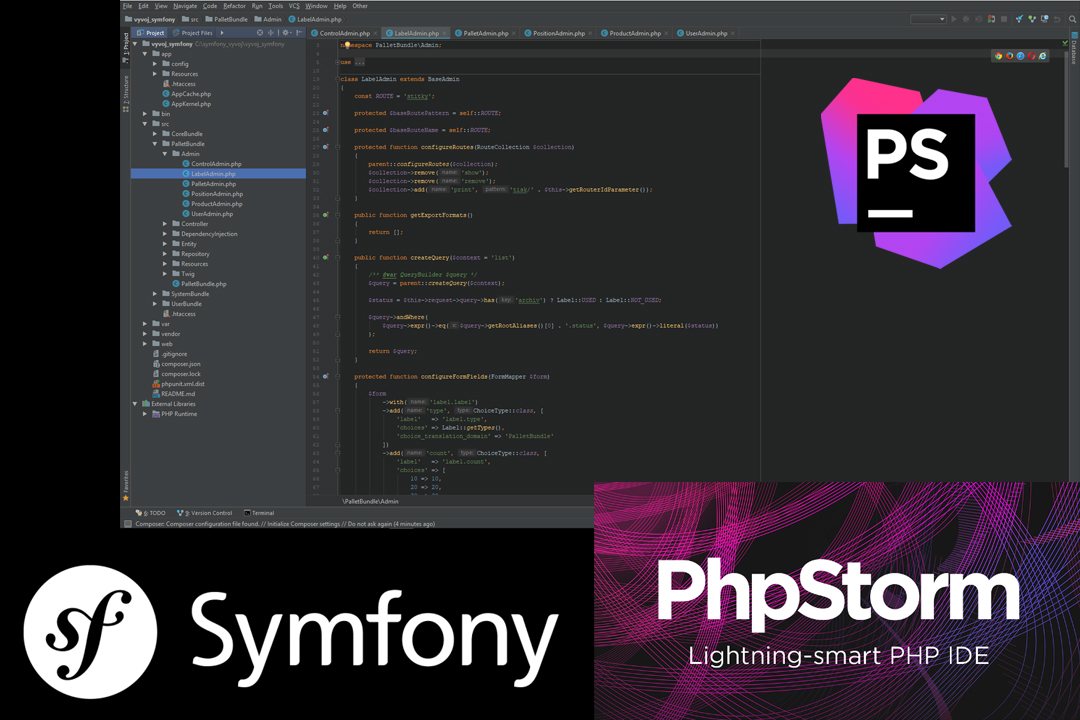The height and width of the screenshot is (720, 1080).
Task: Toggle the Favorites side tool window
Action: (x=126, y=486)
